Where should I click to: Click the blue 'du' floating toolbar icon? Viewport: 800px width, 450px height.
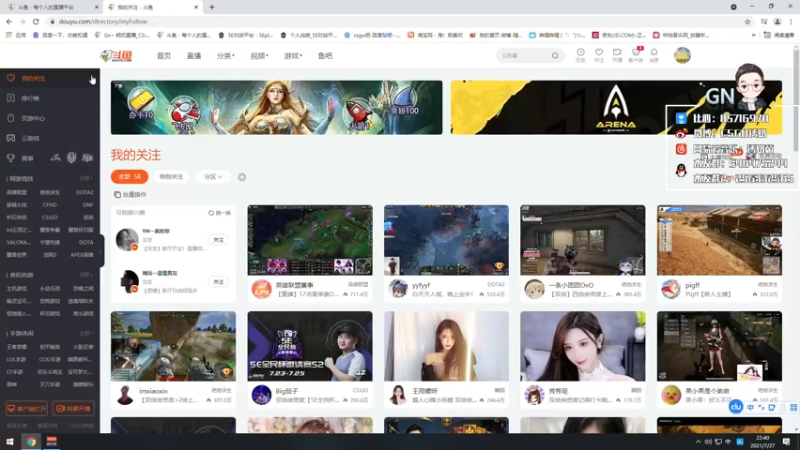tap(735, 407)
